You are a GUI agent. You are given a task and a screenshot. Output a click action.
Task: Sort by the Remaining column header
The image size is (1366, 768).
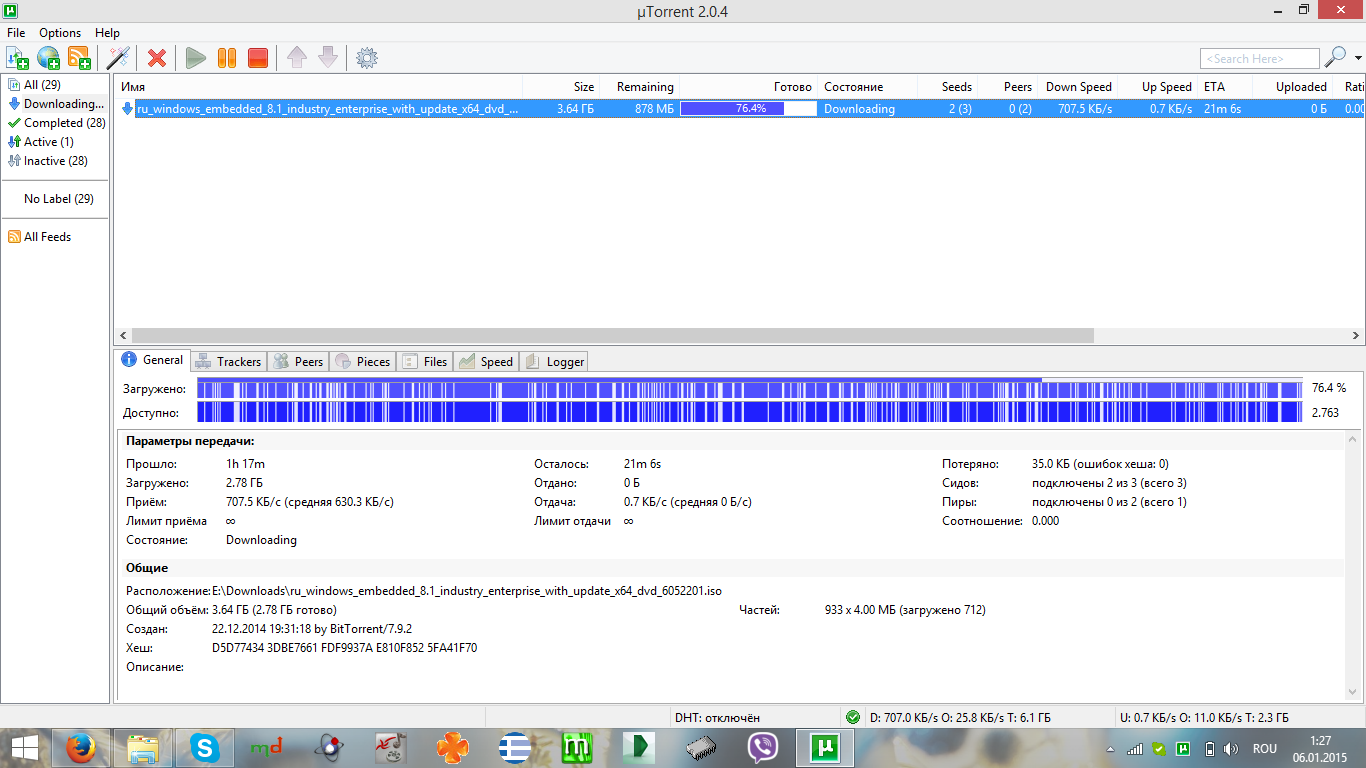(640, 87)
